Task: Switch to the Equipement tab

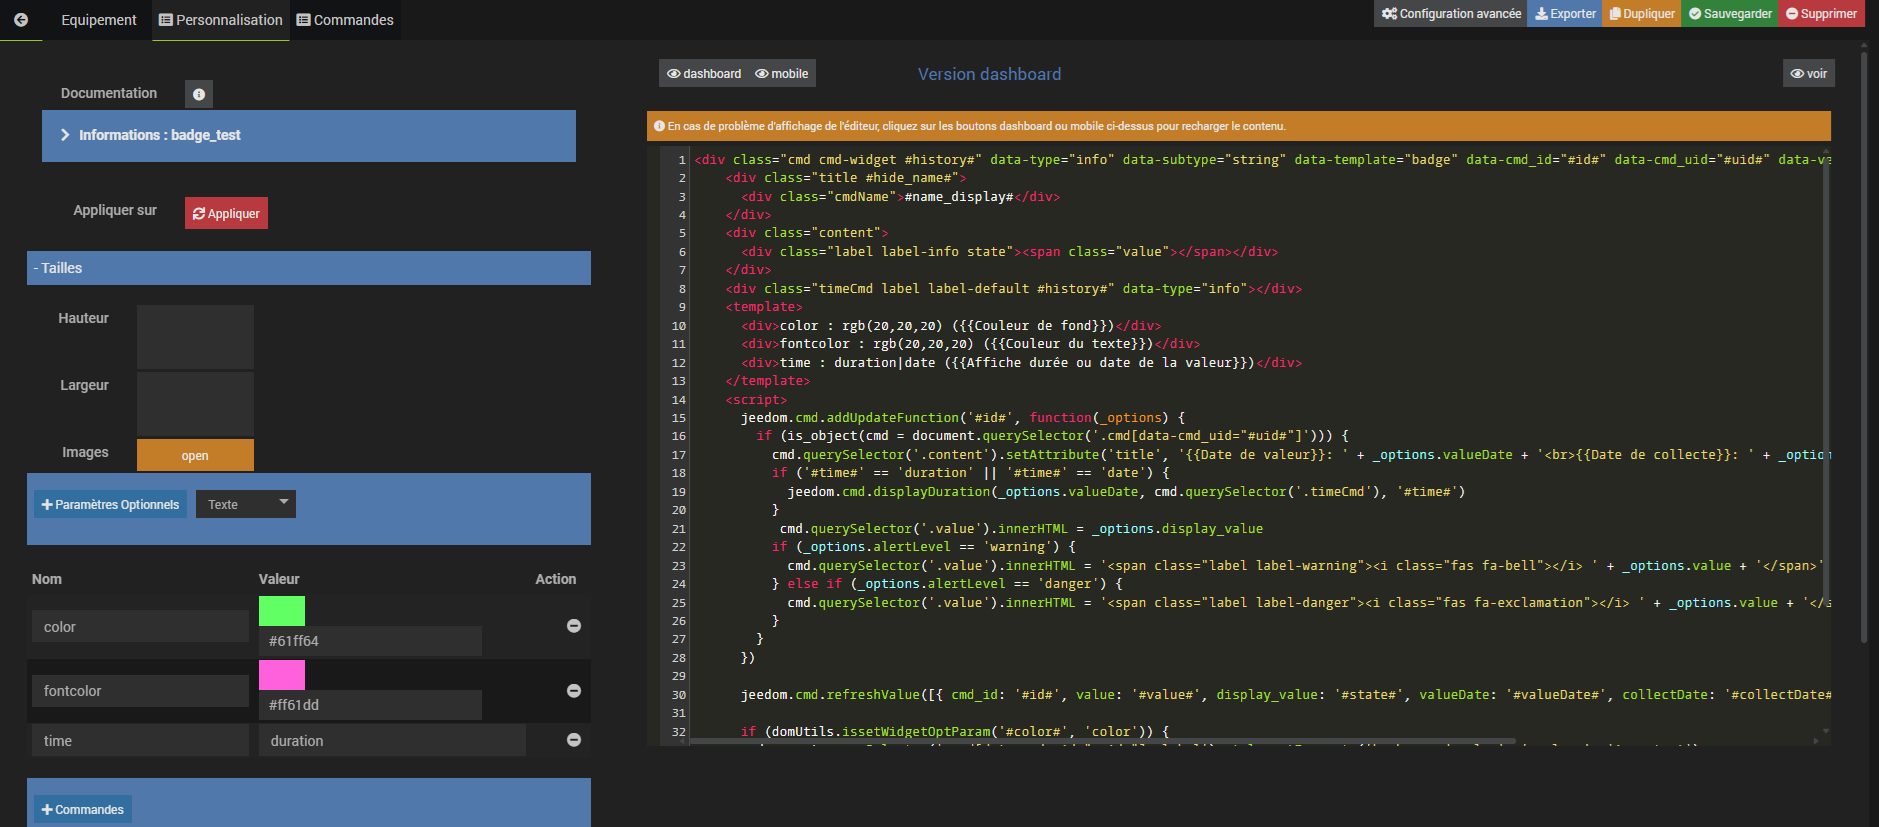Action: 98,20
